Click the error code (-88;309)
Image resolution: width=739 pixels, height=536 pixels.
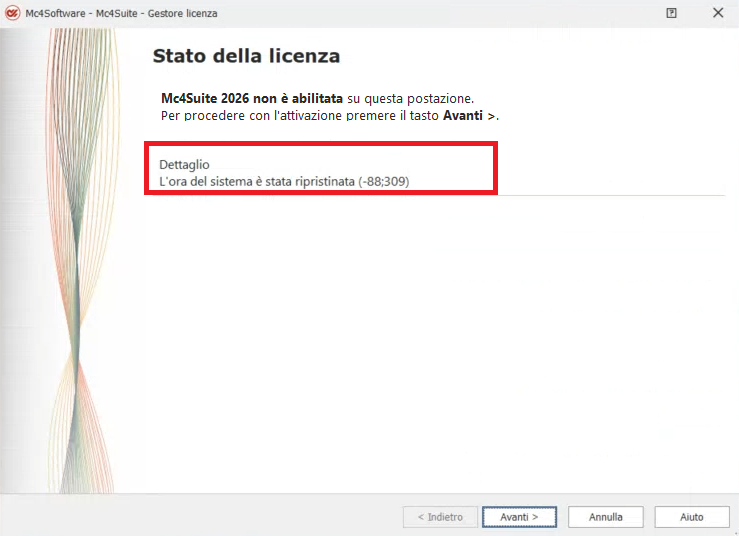tap(384, 181)
